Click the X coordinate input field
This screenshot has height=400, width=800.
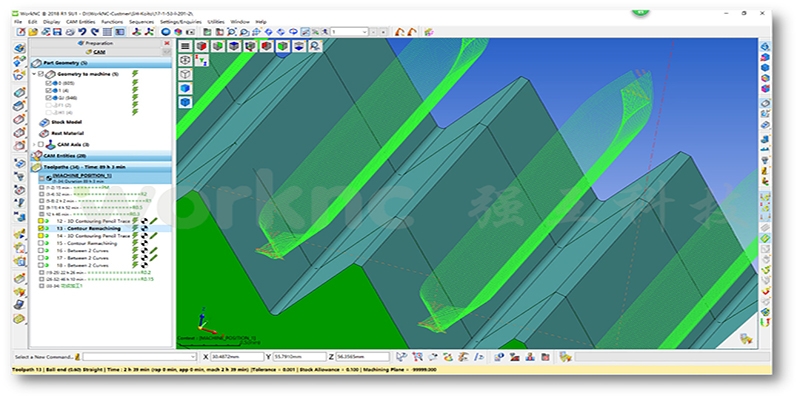(x=237, y=357)
